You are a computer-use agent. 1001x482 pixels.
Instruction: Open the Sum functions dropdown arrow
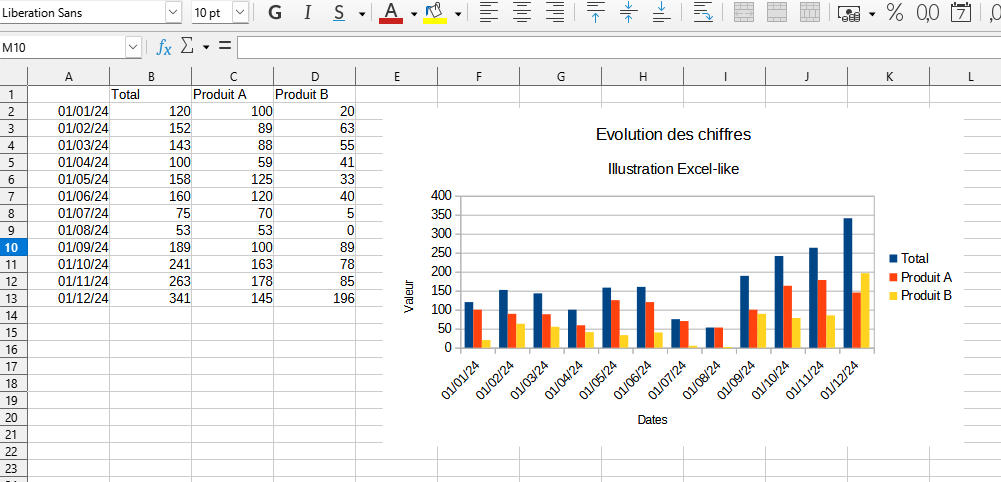pos(206,47)
